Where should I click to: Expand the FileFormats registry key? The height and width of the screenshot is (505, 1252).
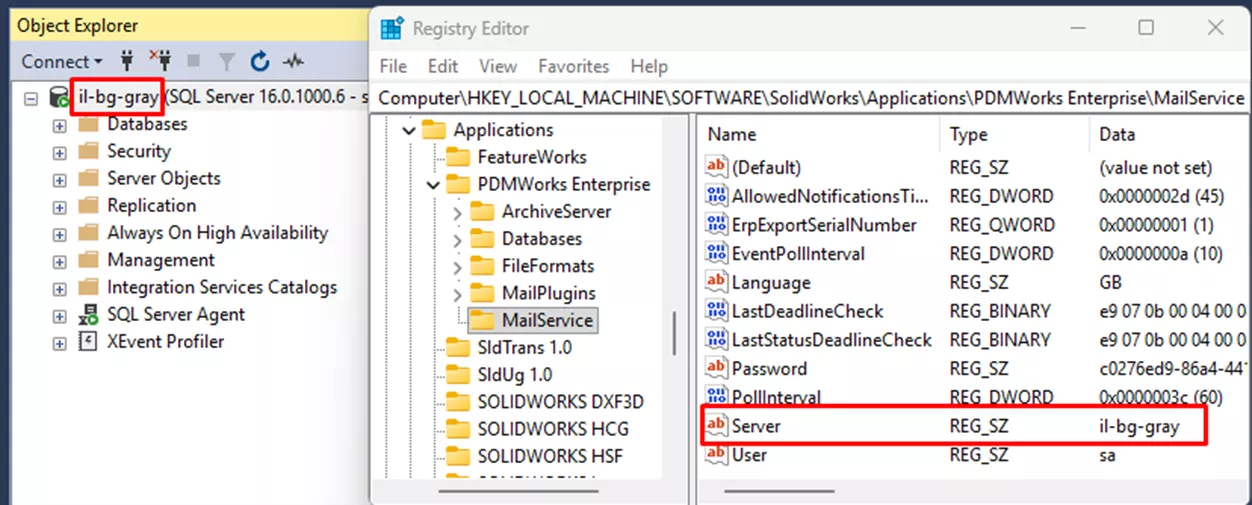[458, 266]
